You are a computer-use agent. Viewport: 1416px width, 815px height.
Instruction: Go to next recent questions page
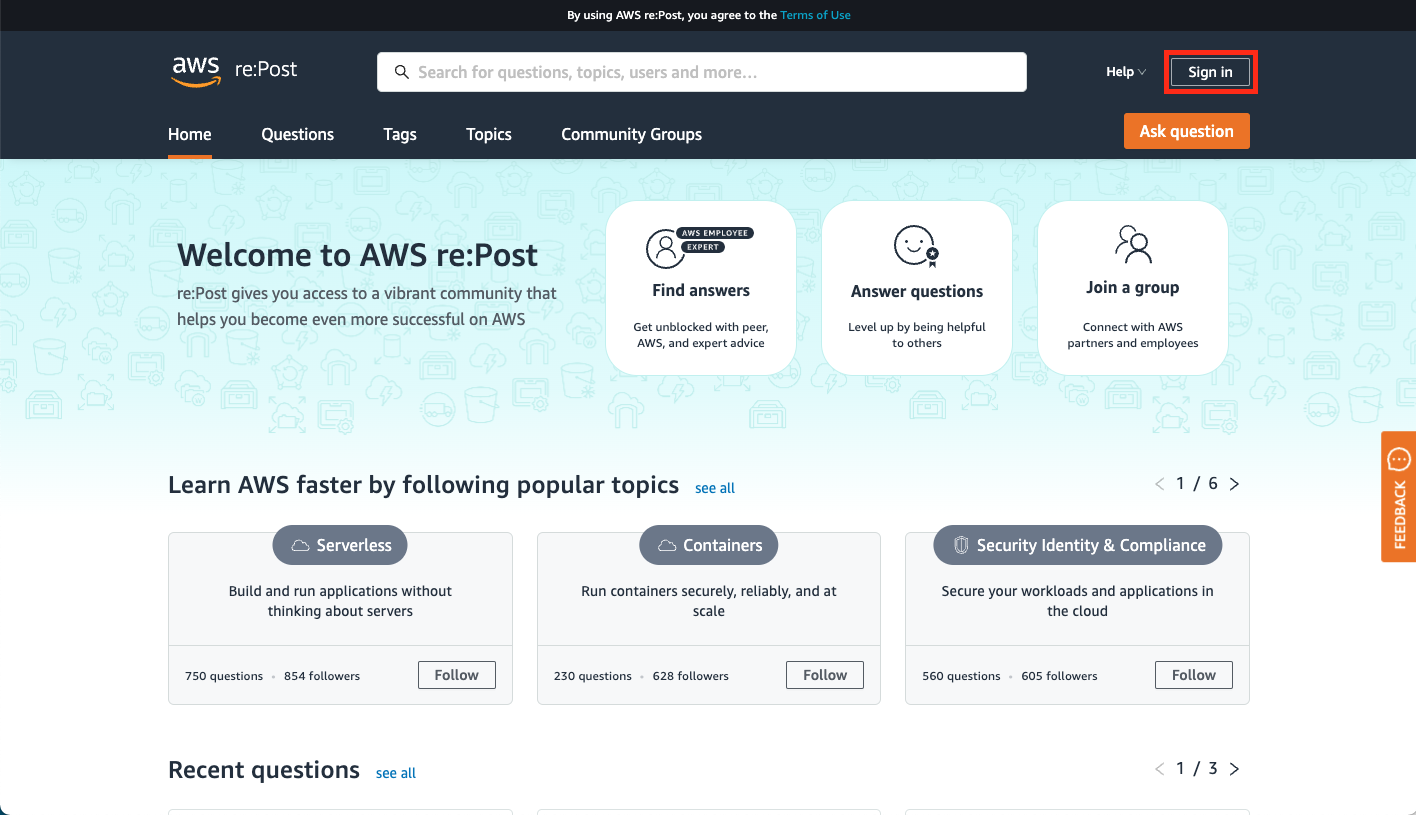(x=1234, y=769)
